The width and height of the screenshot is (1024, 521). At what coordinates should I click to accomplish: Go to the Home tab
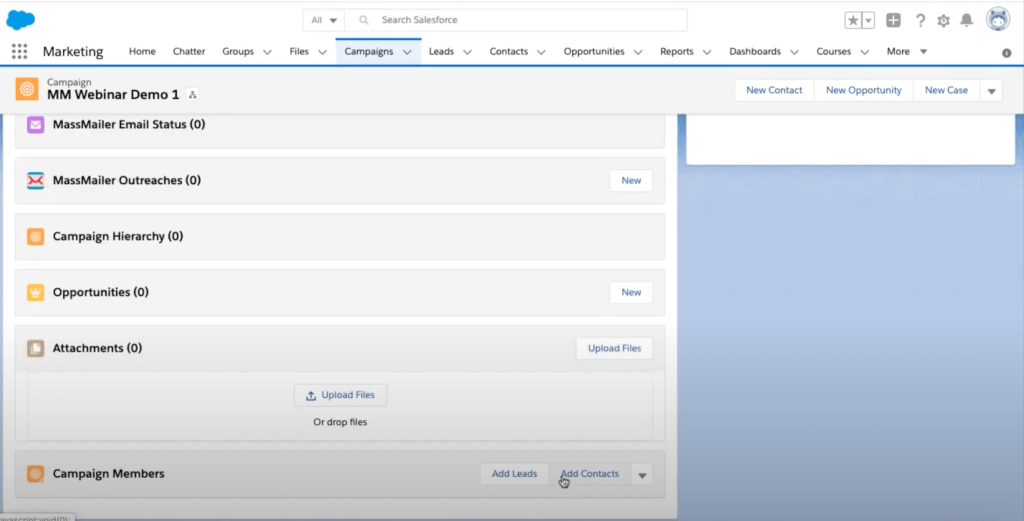tap(142, 51)
